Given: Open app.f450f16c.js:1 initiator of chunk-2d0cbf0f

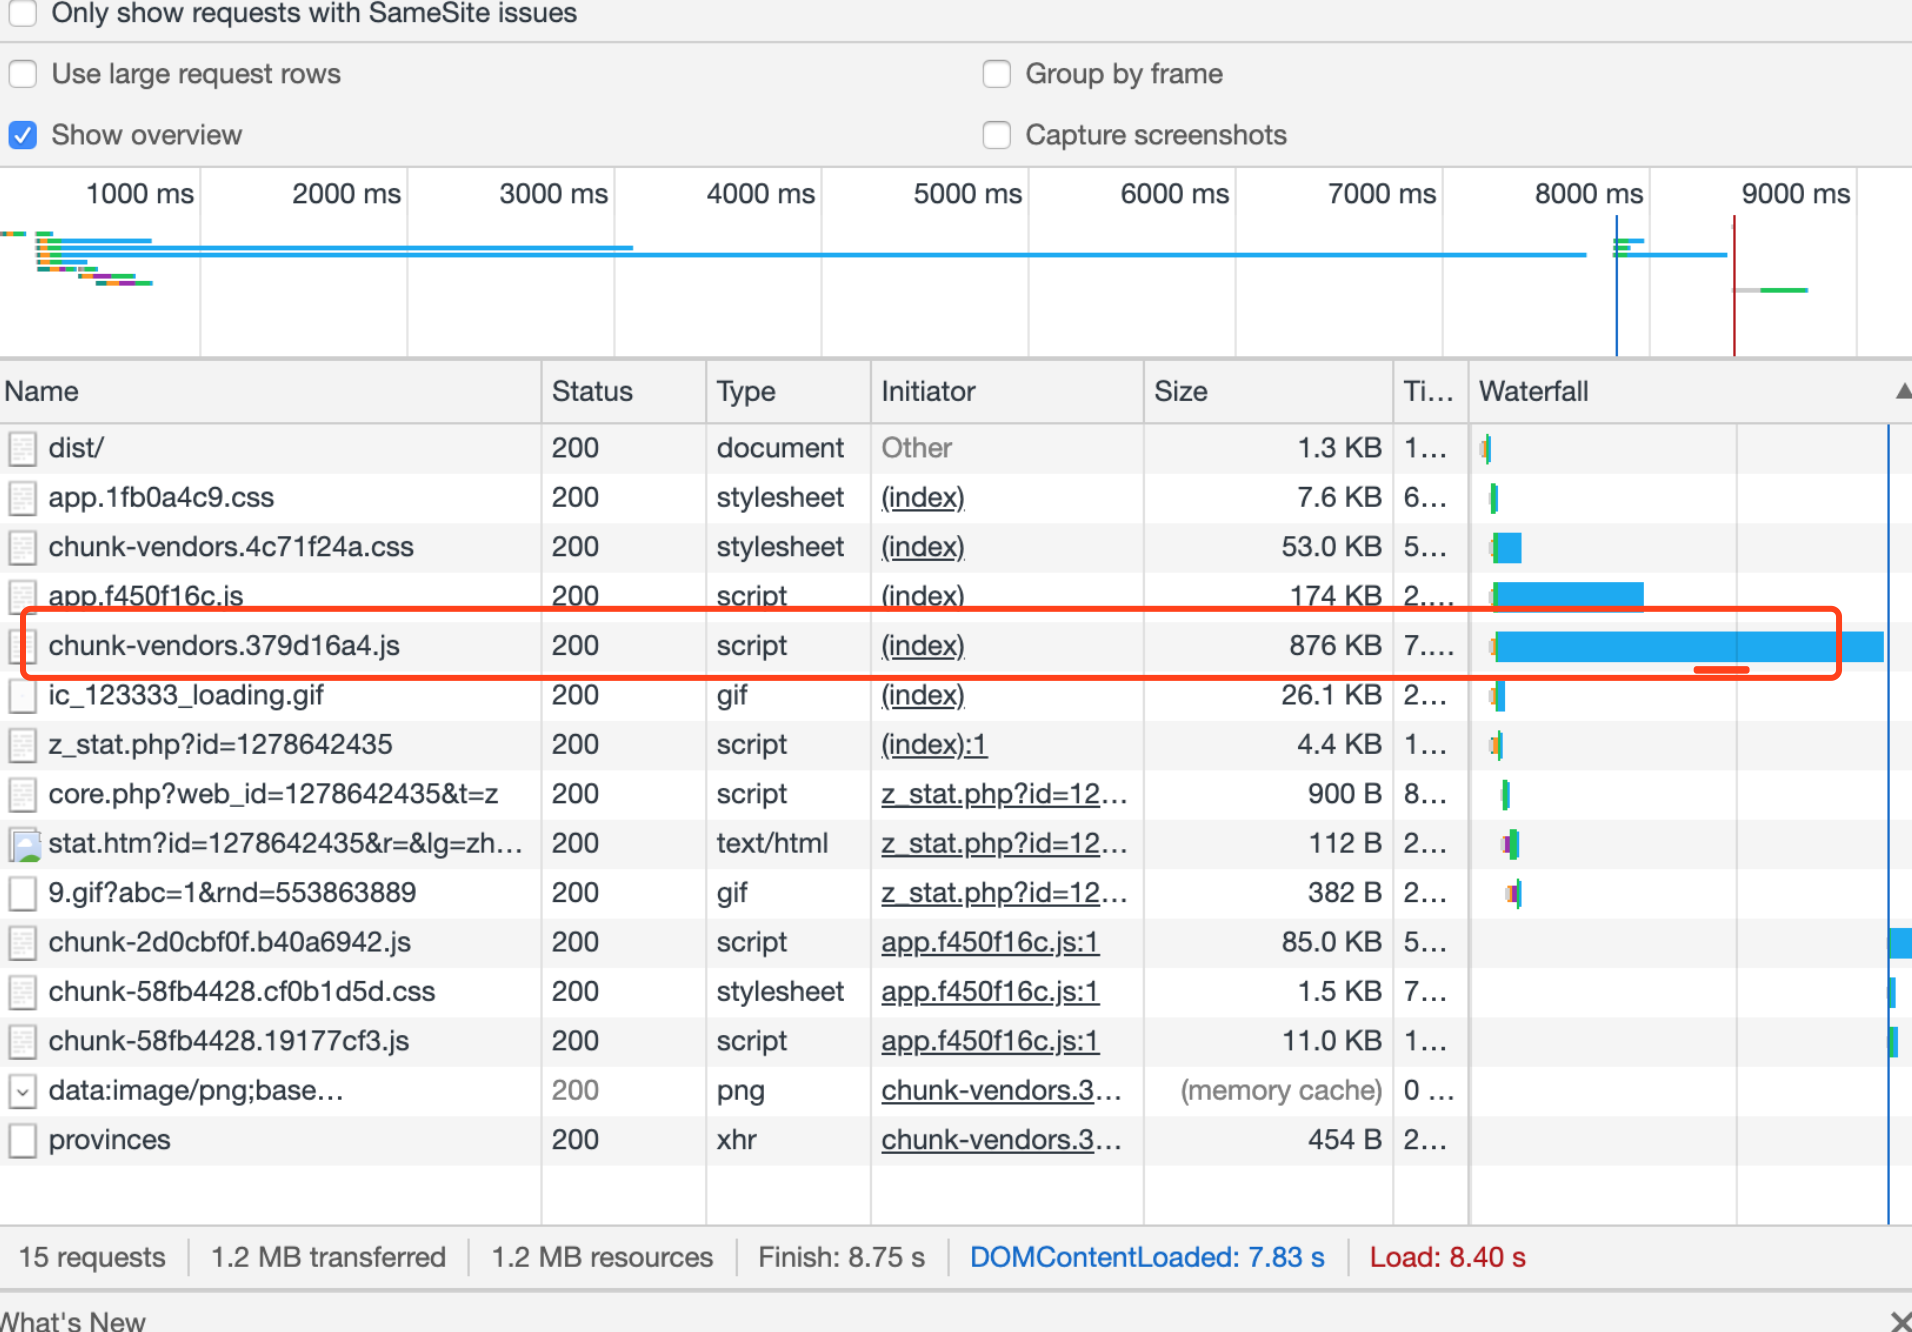Looking at the screenshot, I should 989,942.
